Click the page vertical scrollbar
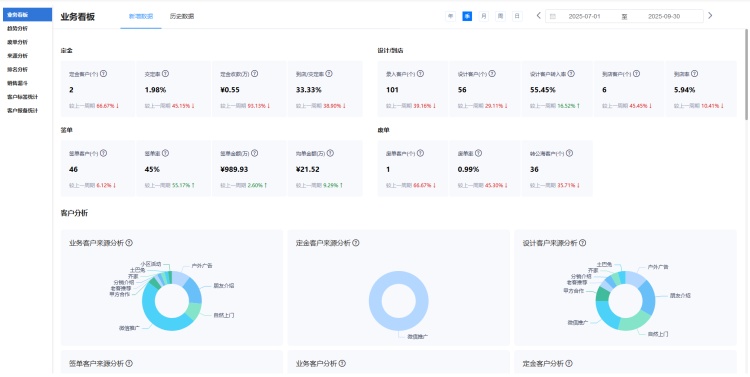Viewport: 750px width, 377px height. pos(747,74)
